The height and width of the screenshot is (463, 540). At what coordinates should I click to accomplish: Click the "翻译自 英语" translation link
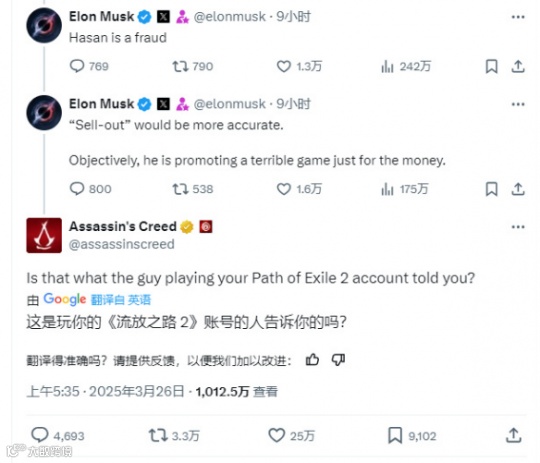[x=121, y=300]
